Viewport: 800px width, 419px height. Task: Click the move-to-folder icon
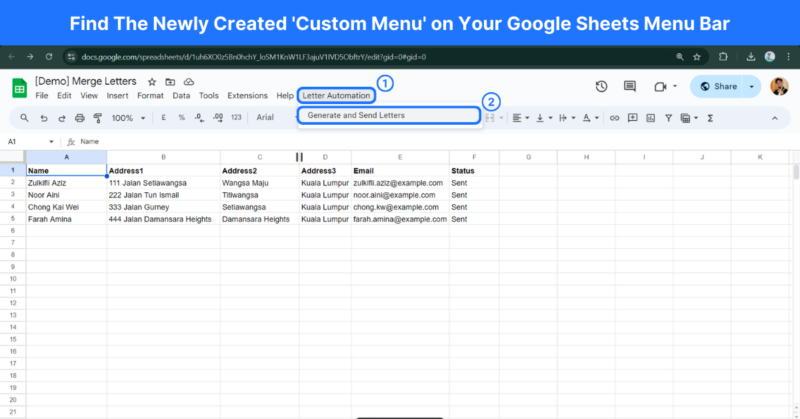click(x=170, y=82)
